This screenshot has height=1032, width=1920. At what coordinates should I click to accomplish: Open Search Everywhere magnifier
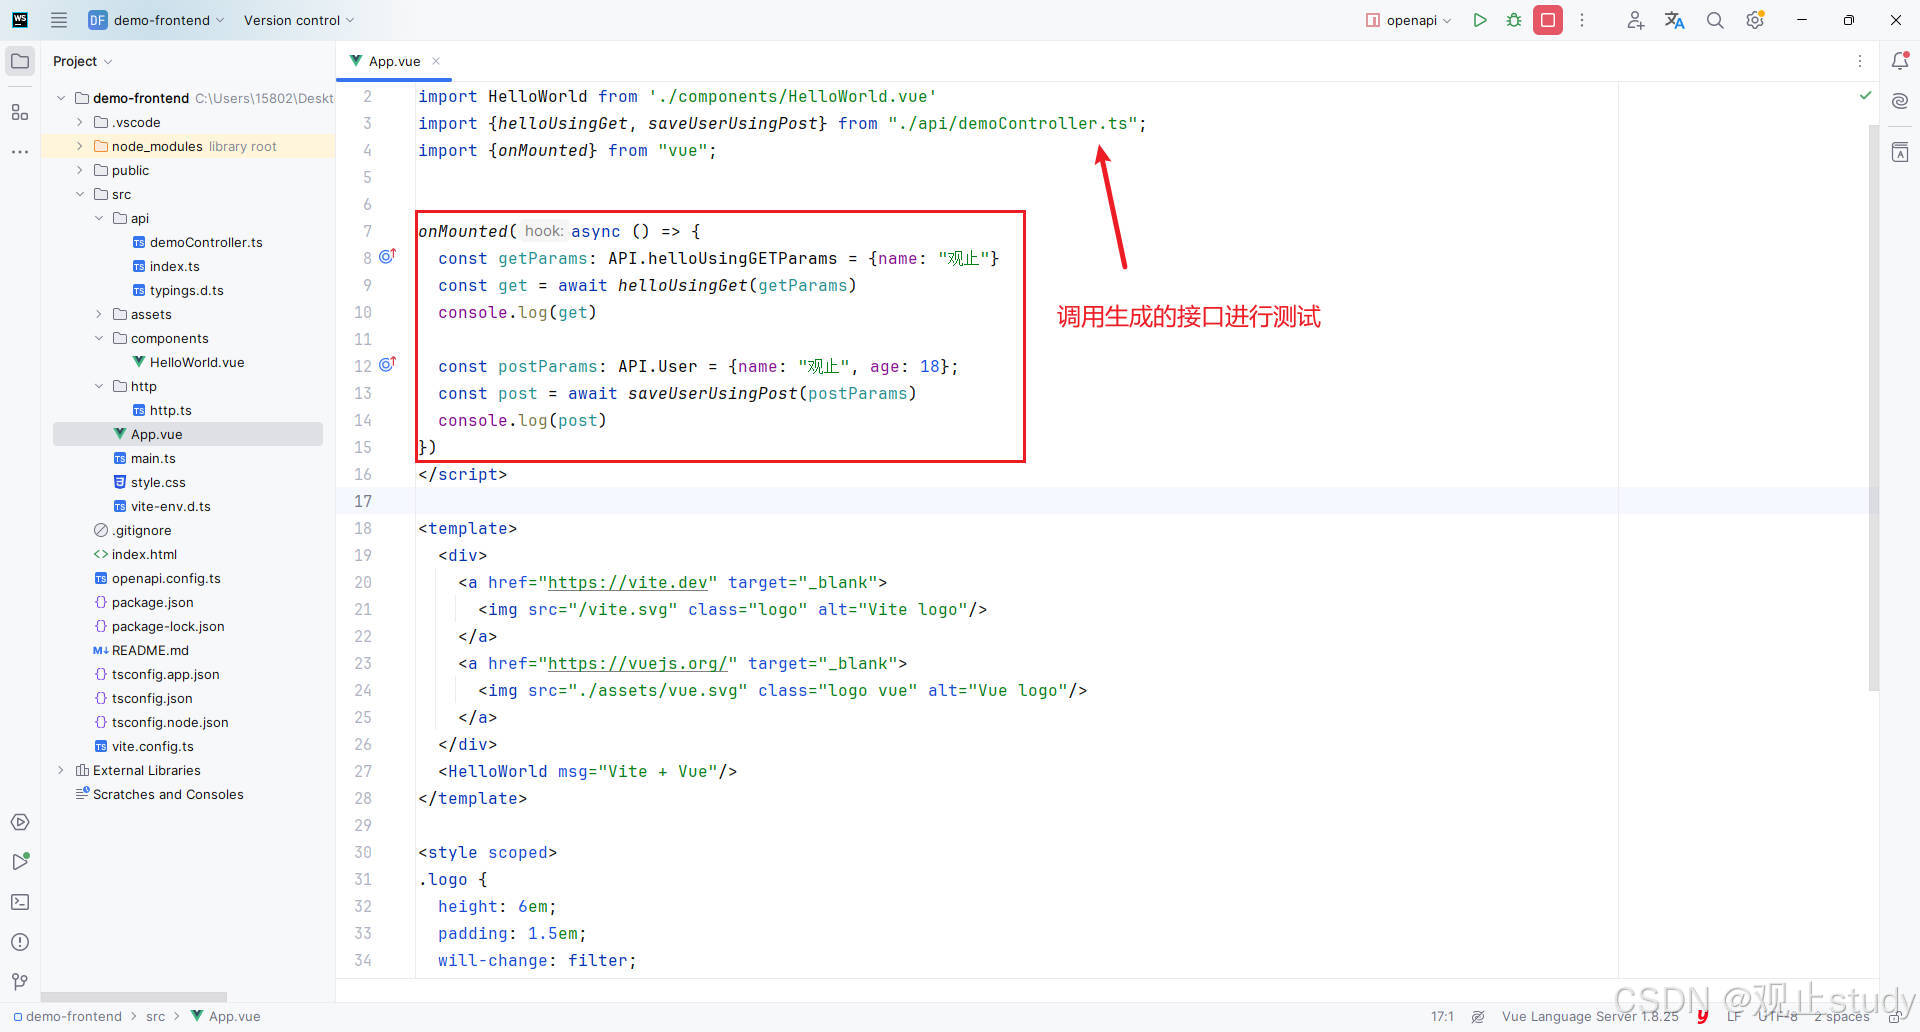coord(1715,20)
